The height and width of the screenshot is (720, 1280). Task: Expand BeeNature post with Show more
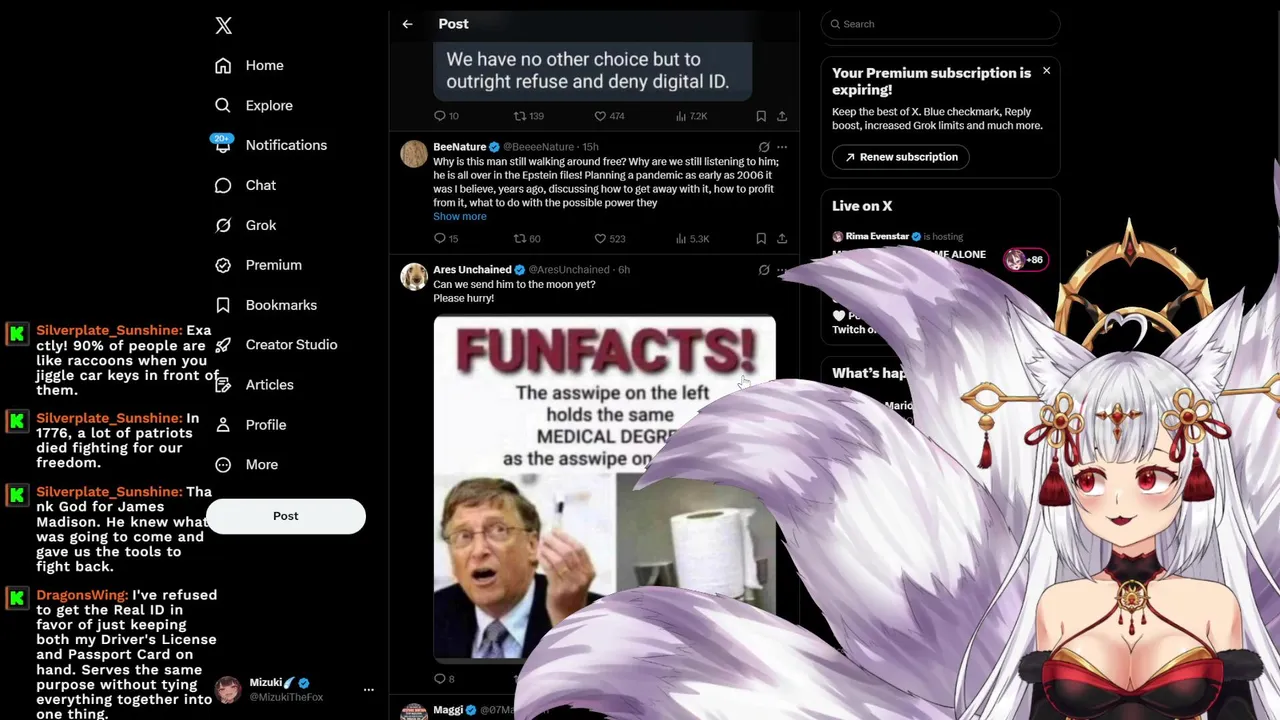tap(460, 216)
